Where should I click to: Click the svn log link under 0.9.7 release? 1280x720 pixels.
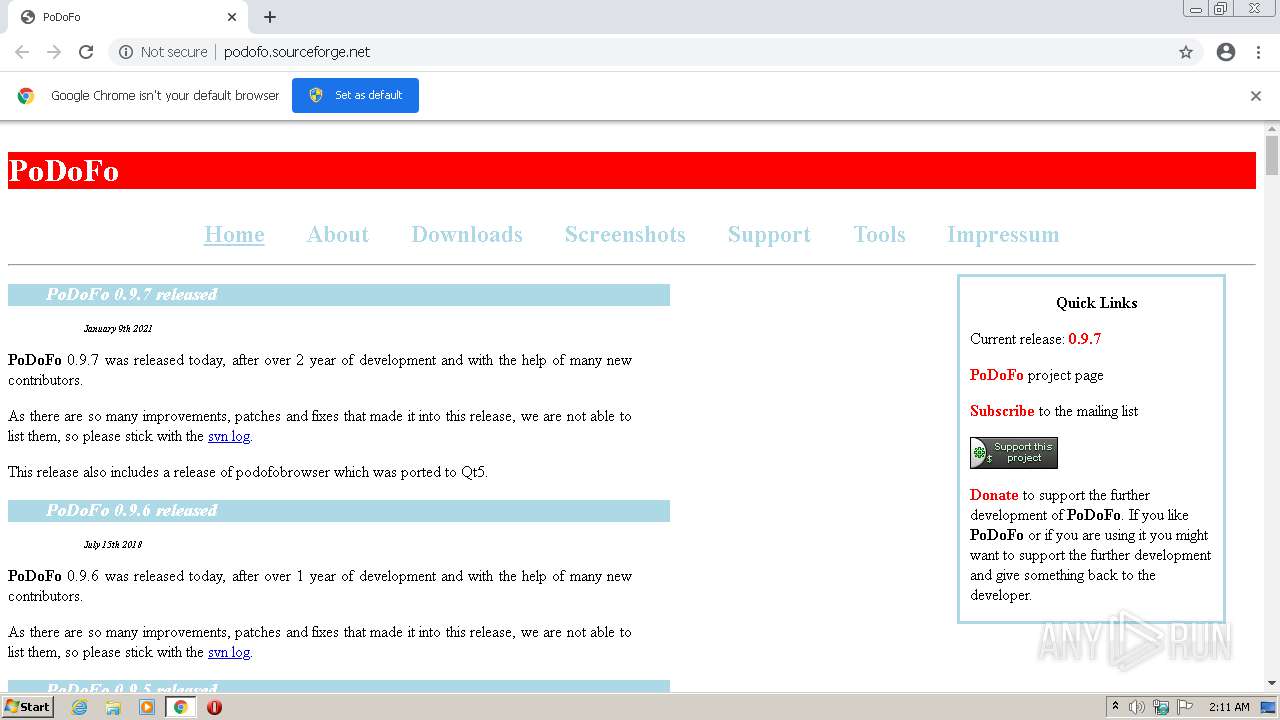tap(229, 436)
